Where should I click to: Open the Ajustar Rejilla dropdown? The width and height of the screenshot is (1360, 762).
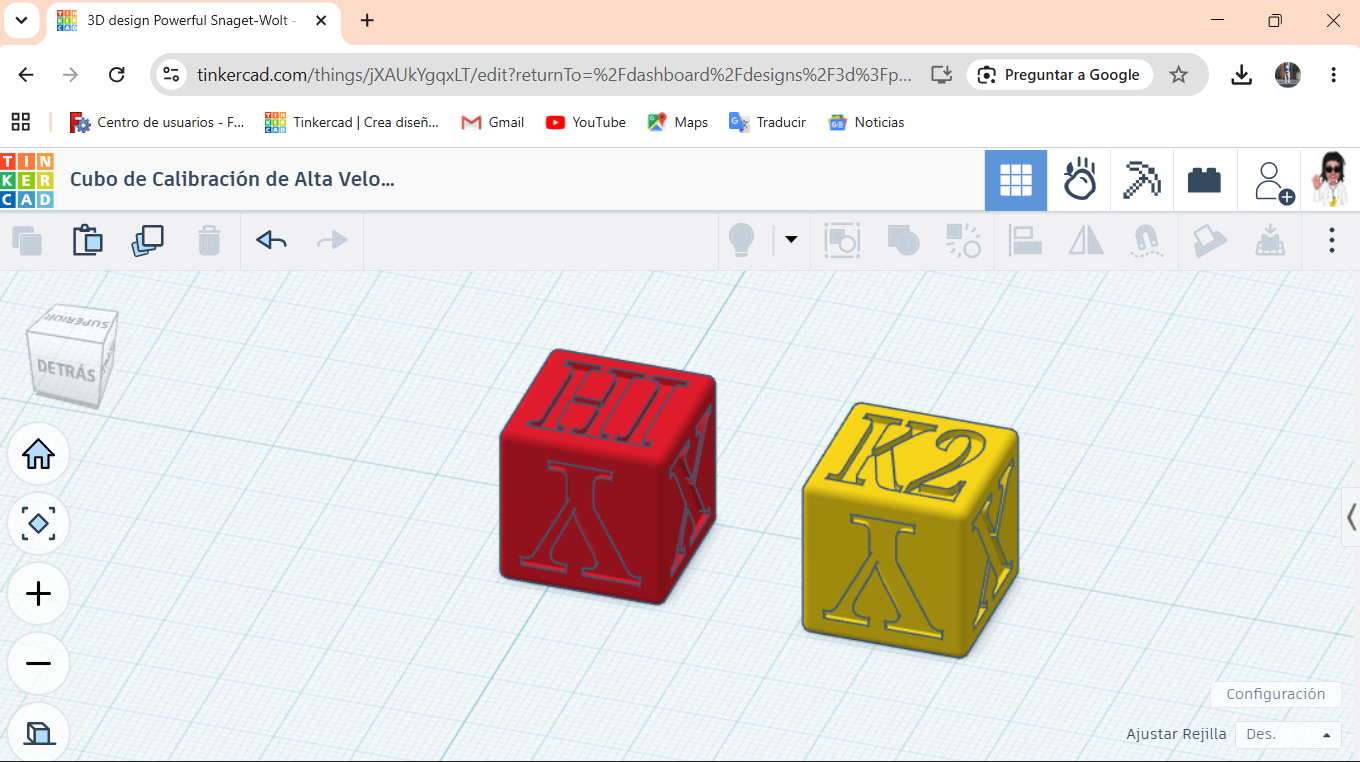click(1288, 734)
